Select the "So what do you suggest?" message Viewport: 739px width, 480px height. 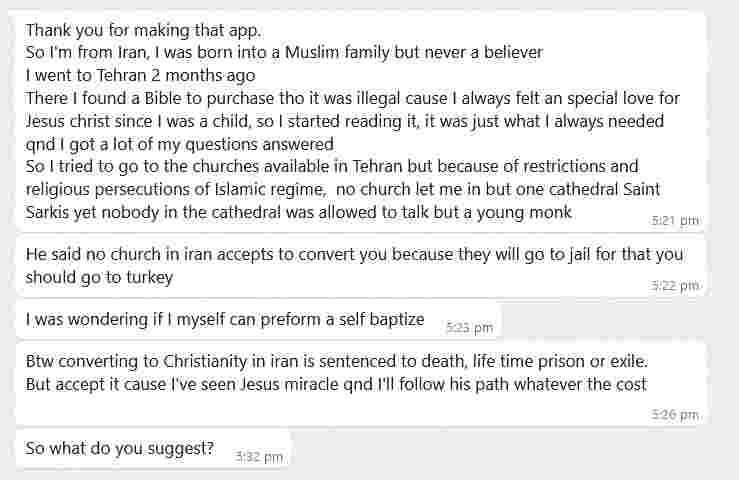tap(120, 448)
